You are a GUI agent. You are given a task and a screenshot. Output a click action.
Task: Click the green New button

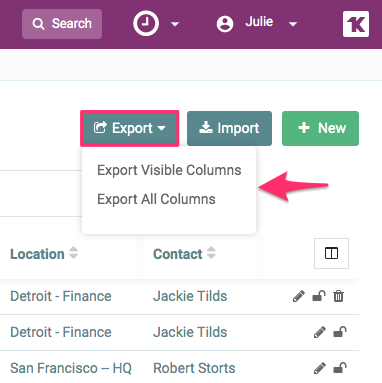pos(320,128)
